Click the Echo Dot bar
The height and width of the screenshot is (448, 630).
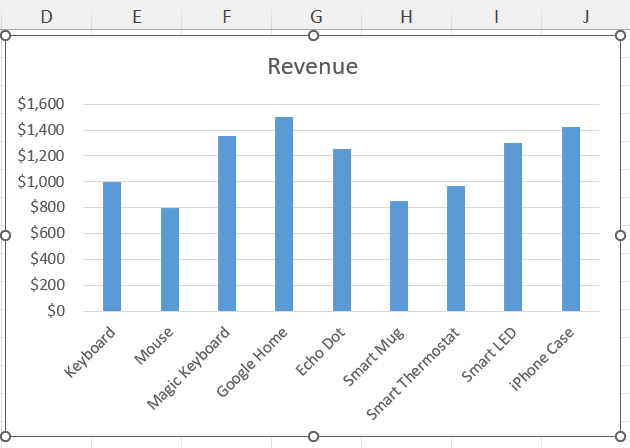342,230
